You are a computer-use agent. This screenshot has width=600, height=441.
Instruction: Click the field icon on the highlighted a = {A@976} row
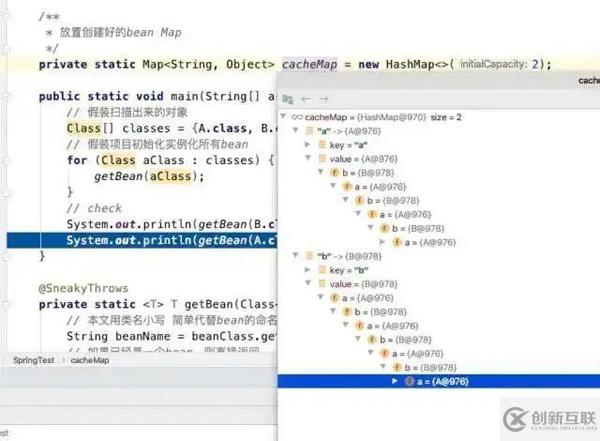tap(409, 381)
